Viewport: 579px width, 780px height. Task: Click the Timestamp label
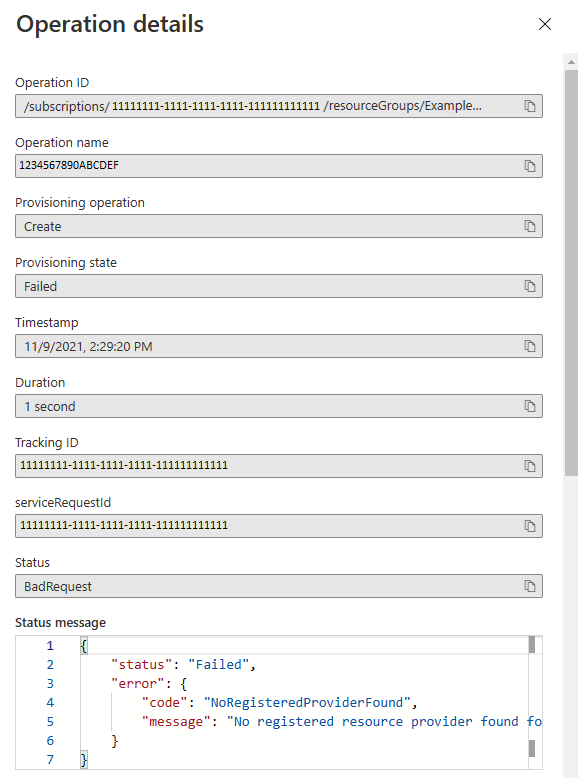coord(46,322)
